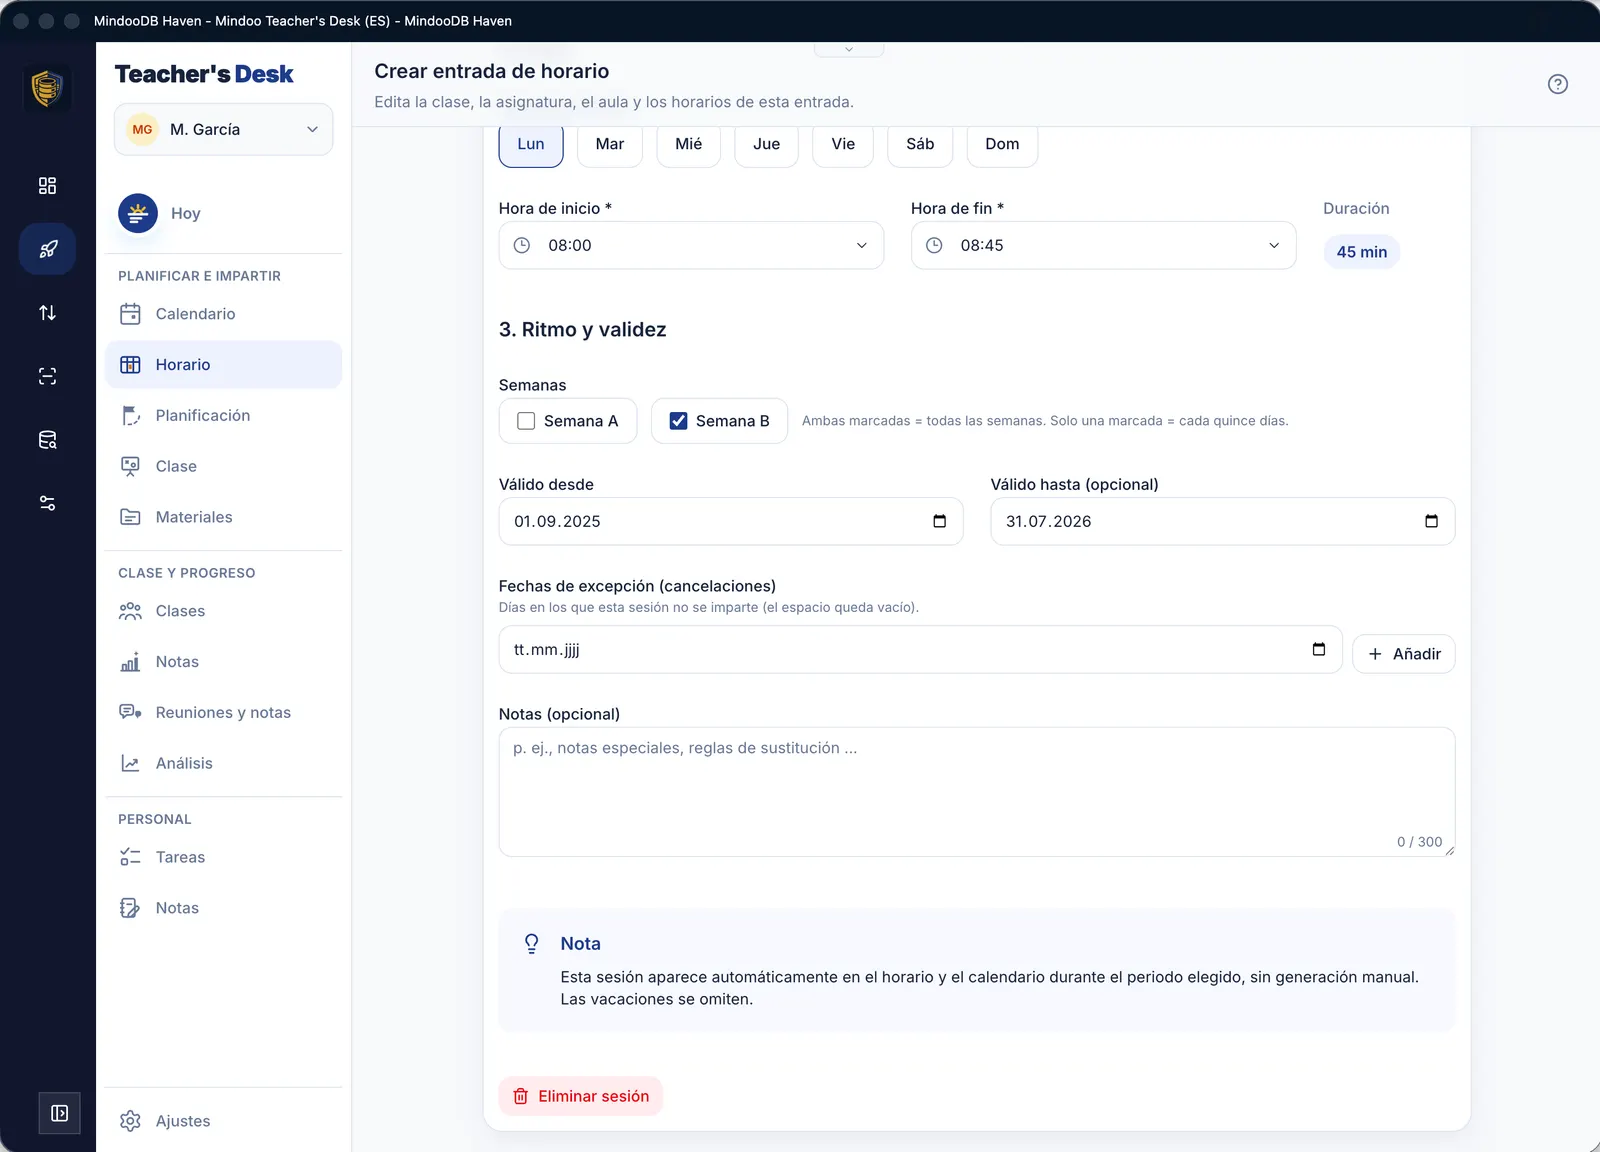
Task: Toggle the Jue day button
Action: point(766,144)
